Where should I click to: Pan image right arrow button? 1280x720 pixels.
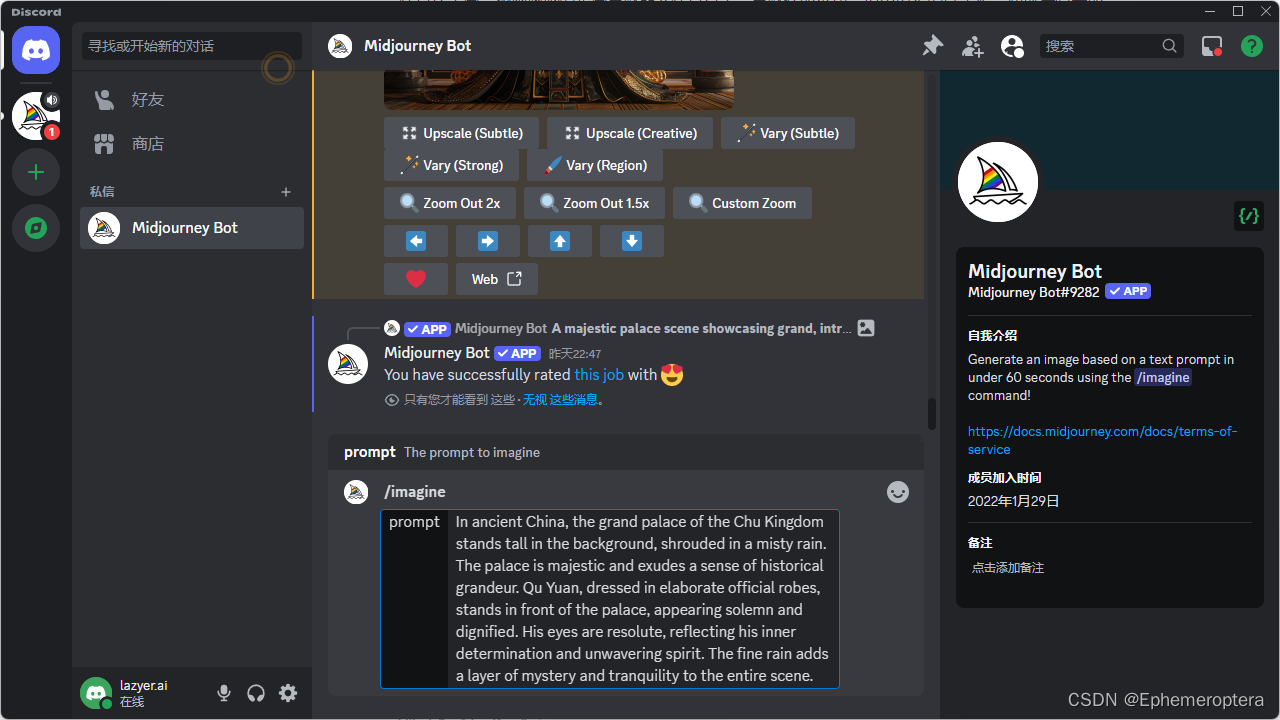pyautogui.click(x=488, y=241)
